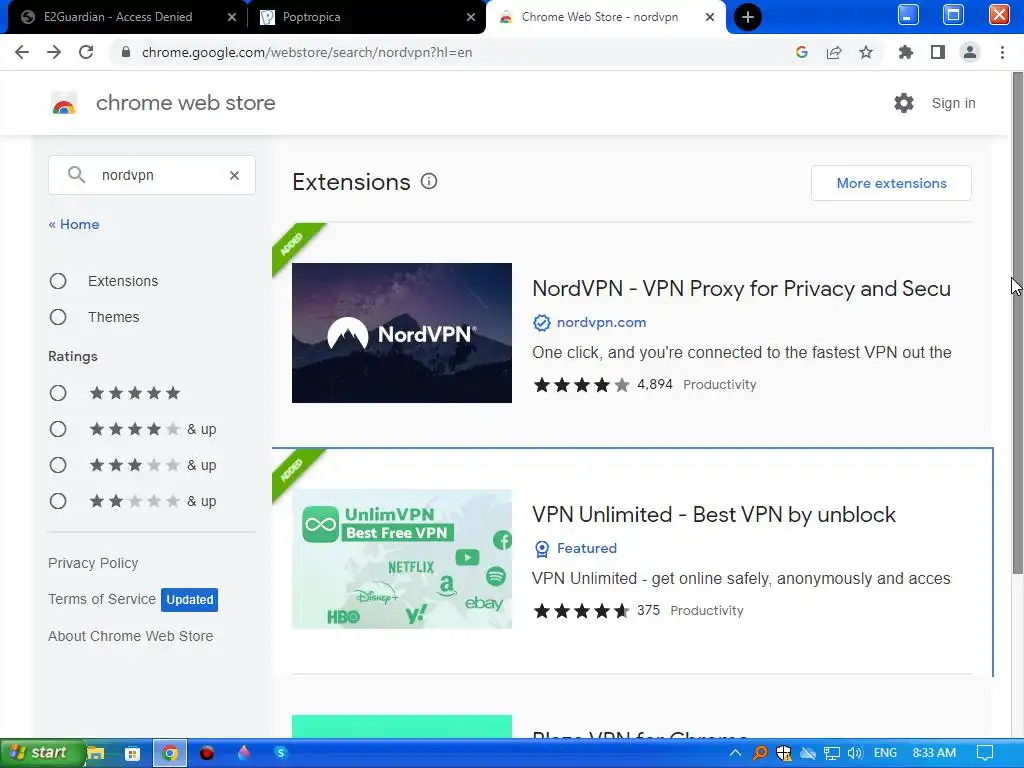This screenshot has height=768, width=1024.
Task: Click the page vertical scrollbar thumb
Action: coord(1017,323)
